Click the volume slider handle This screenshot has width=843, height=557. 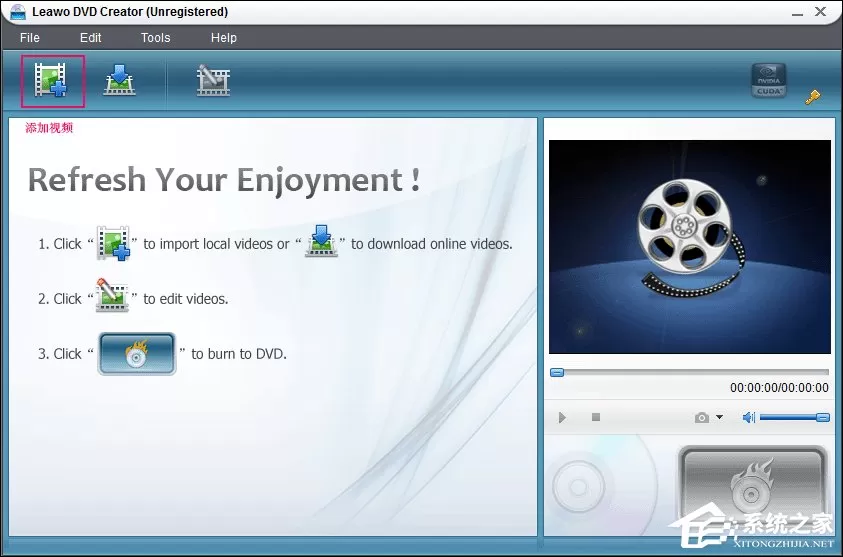(x=823, y=417)
